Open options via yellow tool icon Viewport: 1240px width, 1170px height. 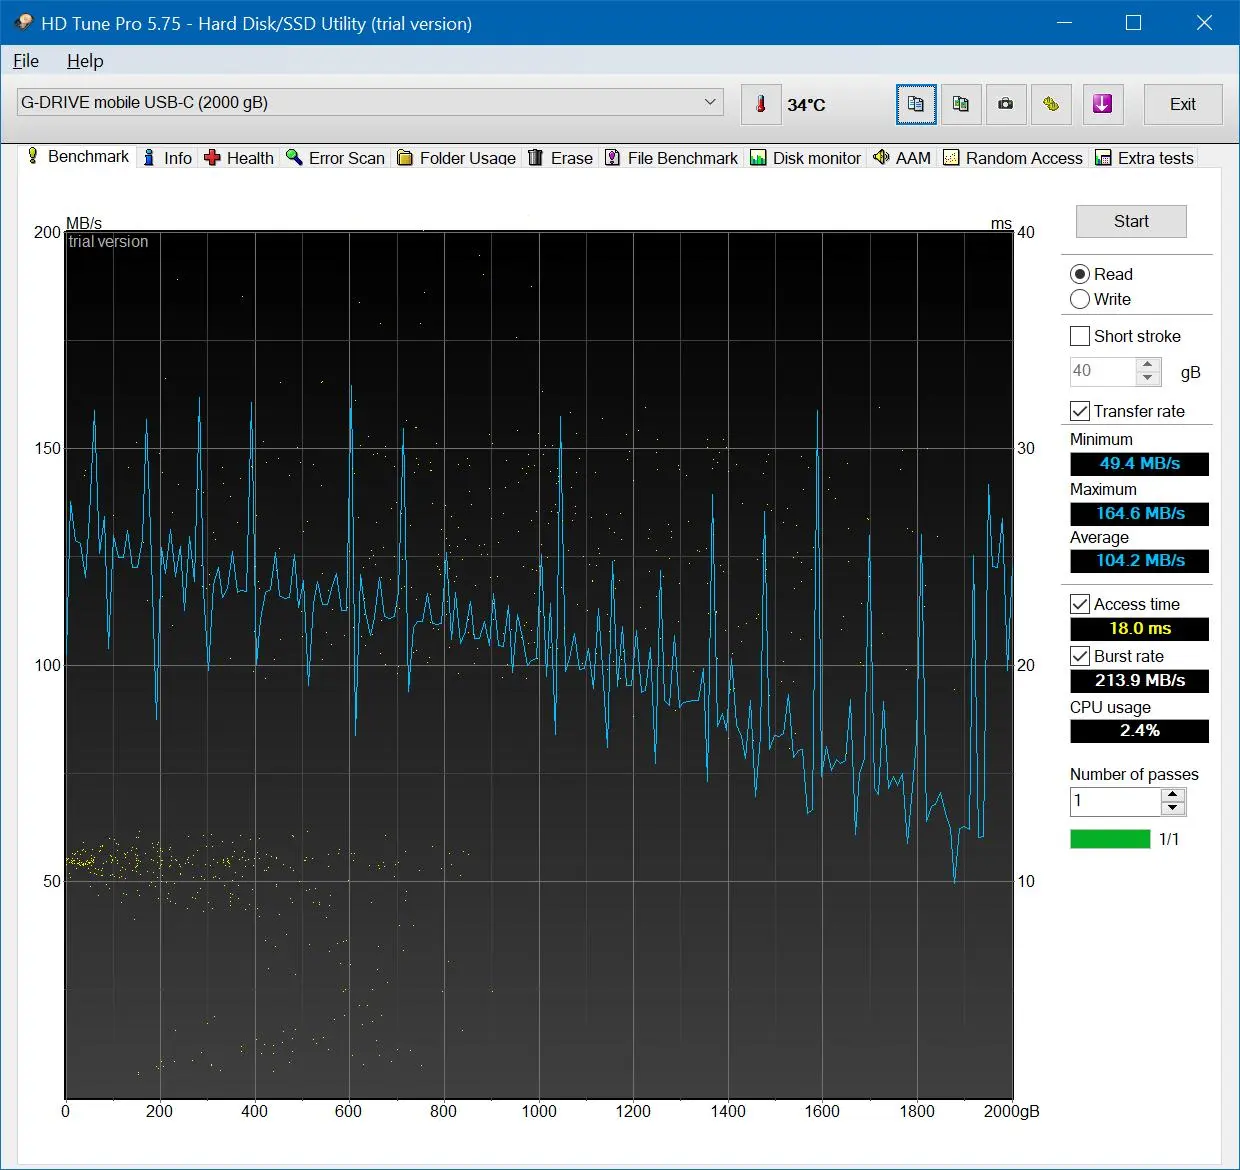point(1051,104)
